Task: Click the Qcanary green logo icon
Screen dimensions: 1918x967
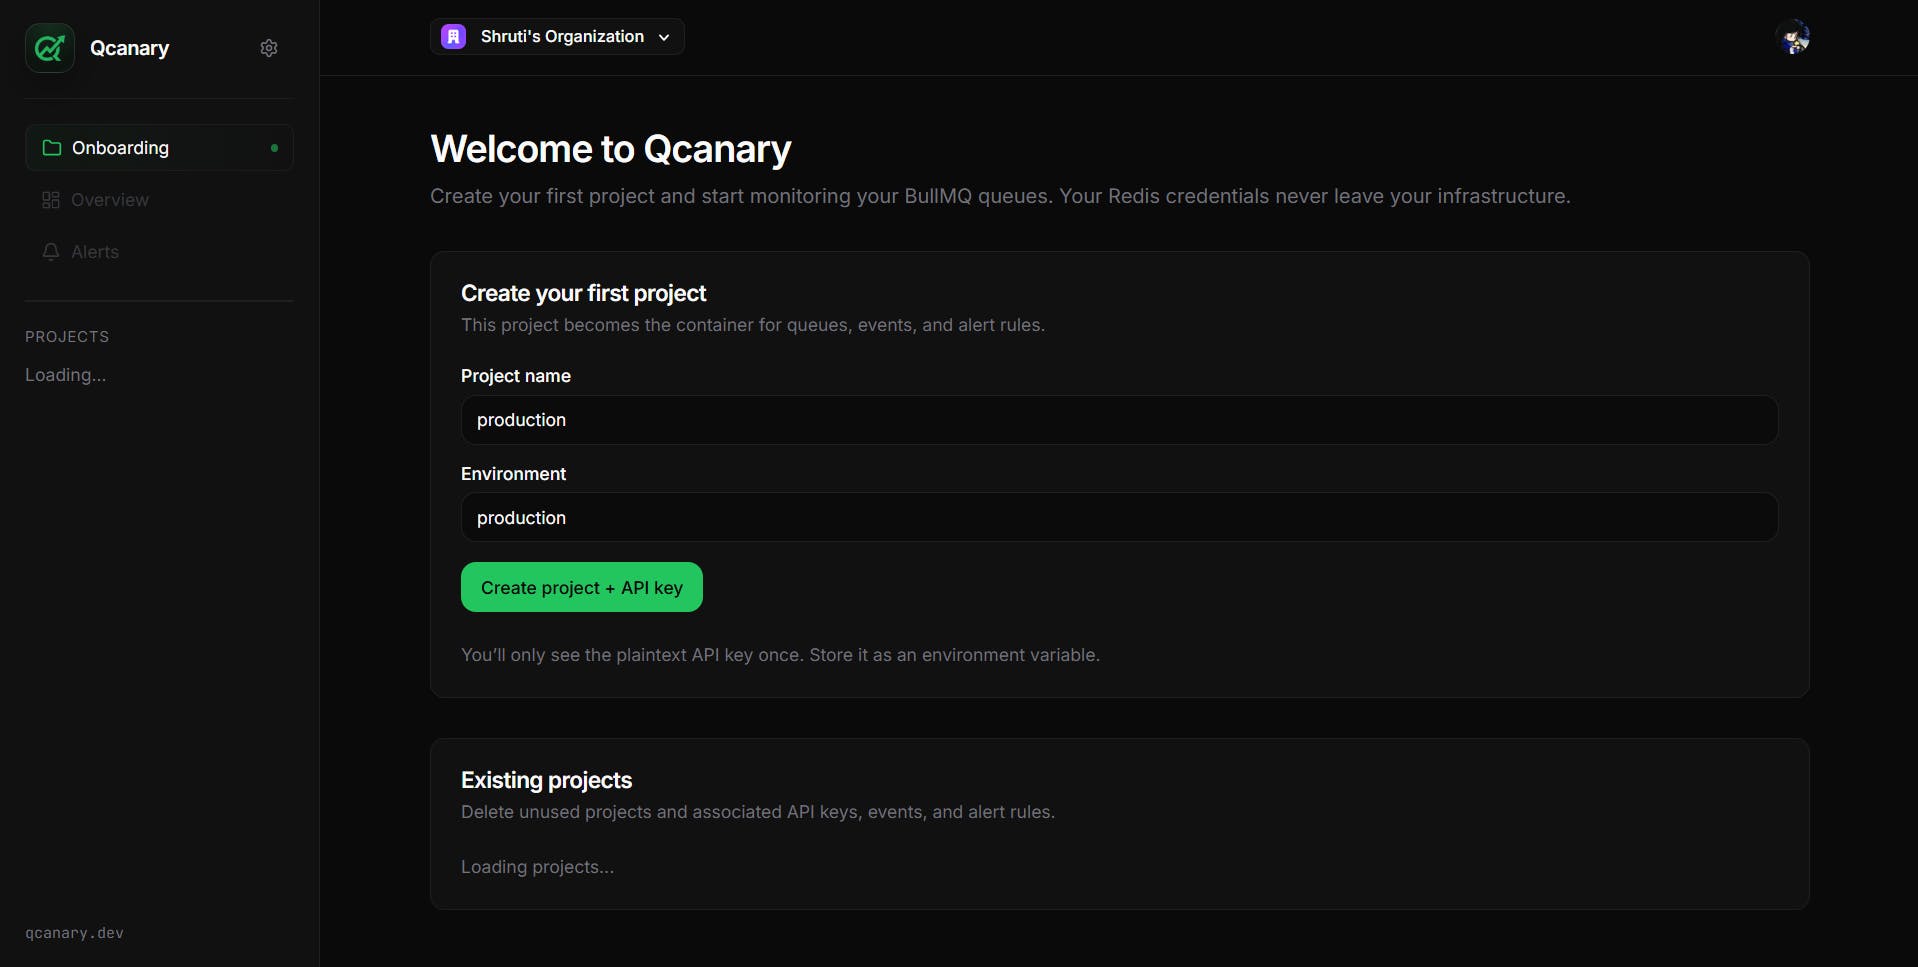Action: (50, 48)
